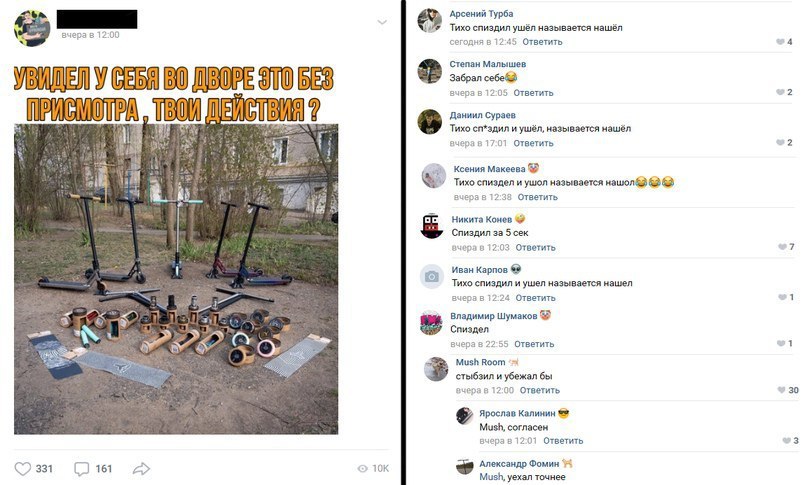Share the post with the arrow icon

[x=141, y=469]
